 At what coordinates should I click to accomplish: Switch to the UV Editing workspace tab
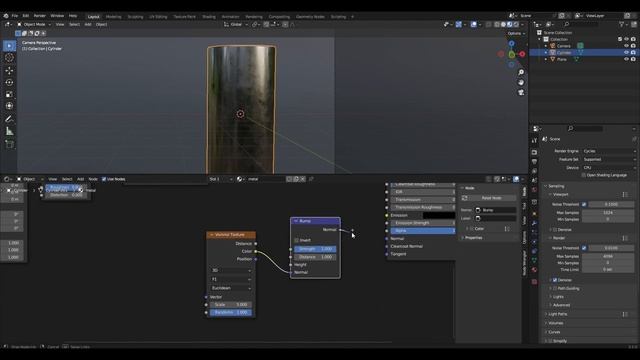158,17
